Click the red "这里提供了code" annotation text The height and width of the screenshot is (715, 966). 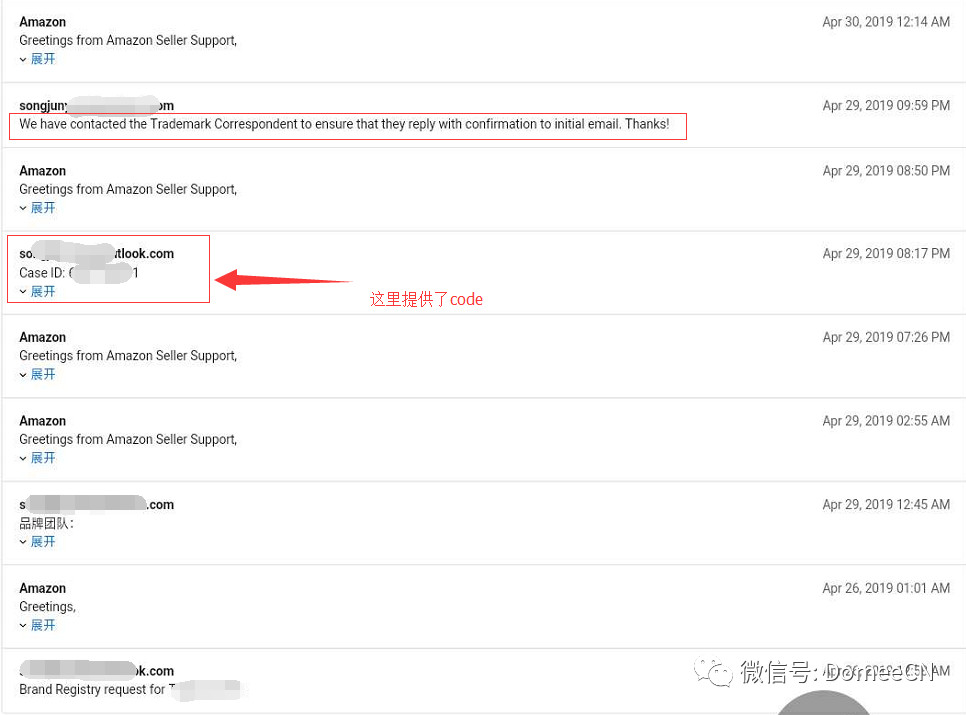426,299
